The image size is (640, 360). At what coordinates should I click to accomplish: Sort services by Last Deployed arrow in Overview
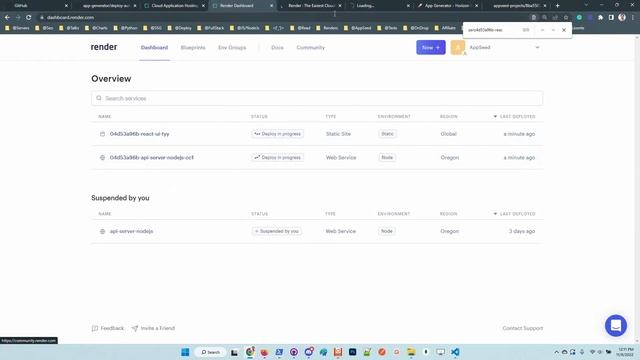tap(495, 117)
